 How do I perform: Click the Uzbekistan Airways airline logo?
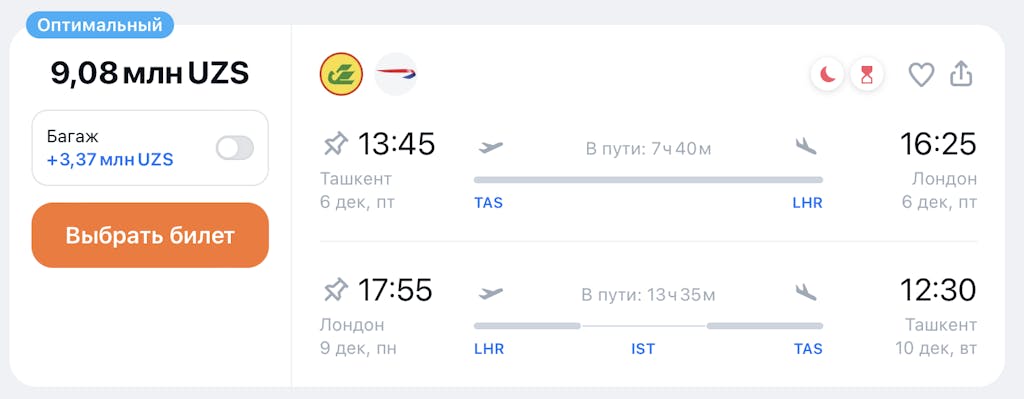pyautogui.click(x=341, y=74)
